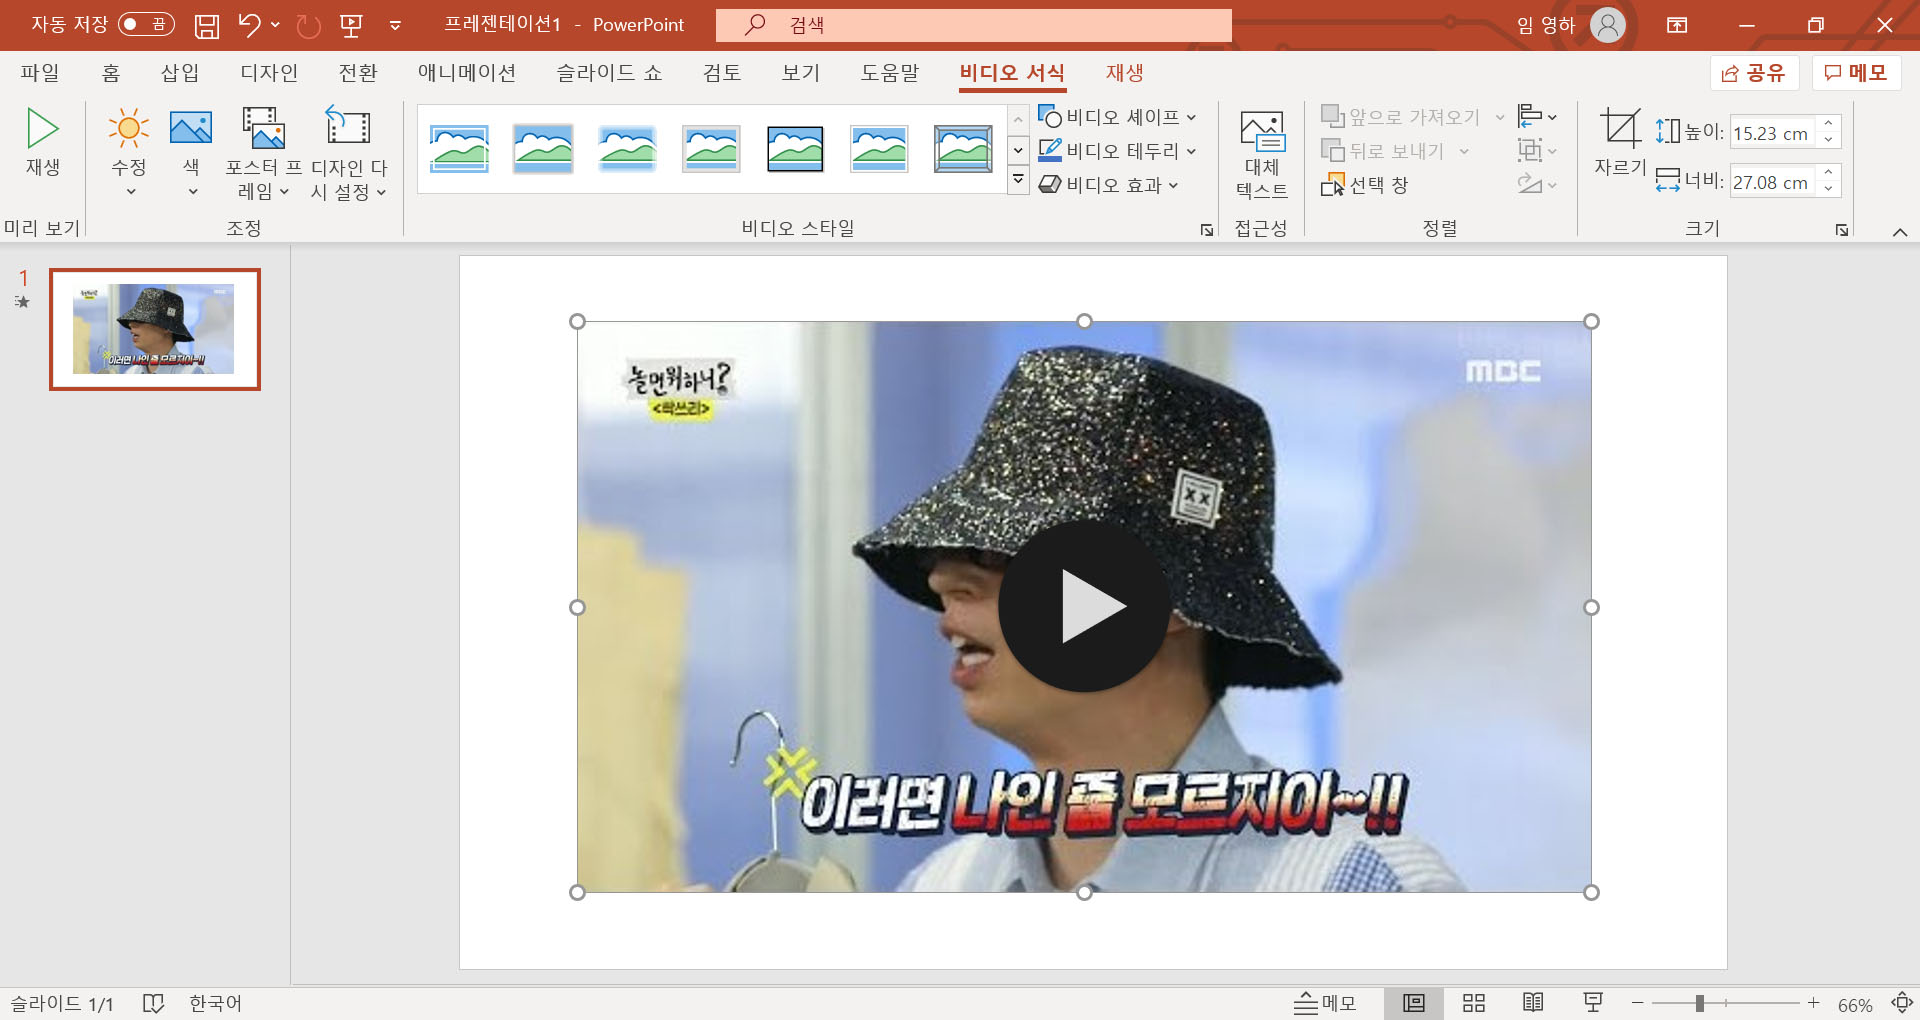Select slide 1 thumbnail
The image size is (1920, 1020).
tap(155, 329)
